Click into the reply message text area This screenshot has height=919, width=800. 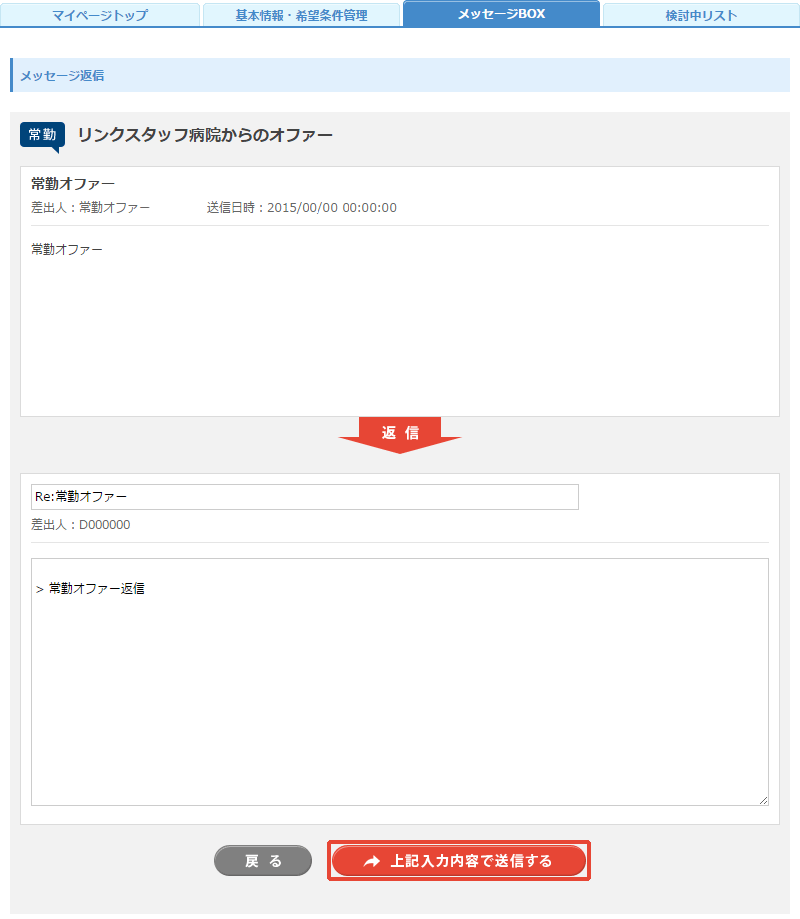click(x=400, y=682)
